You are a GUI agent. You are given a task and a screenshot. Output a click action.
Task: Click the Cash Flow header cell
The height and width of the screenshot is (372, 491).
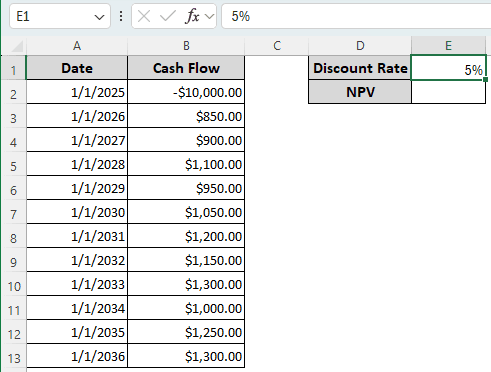tap(186, 68)
